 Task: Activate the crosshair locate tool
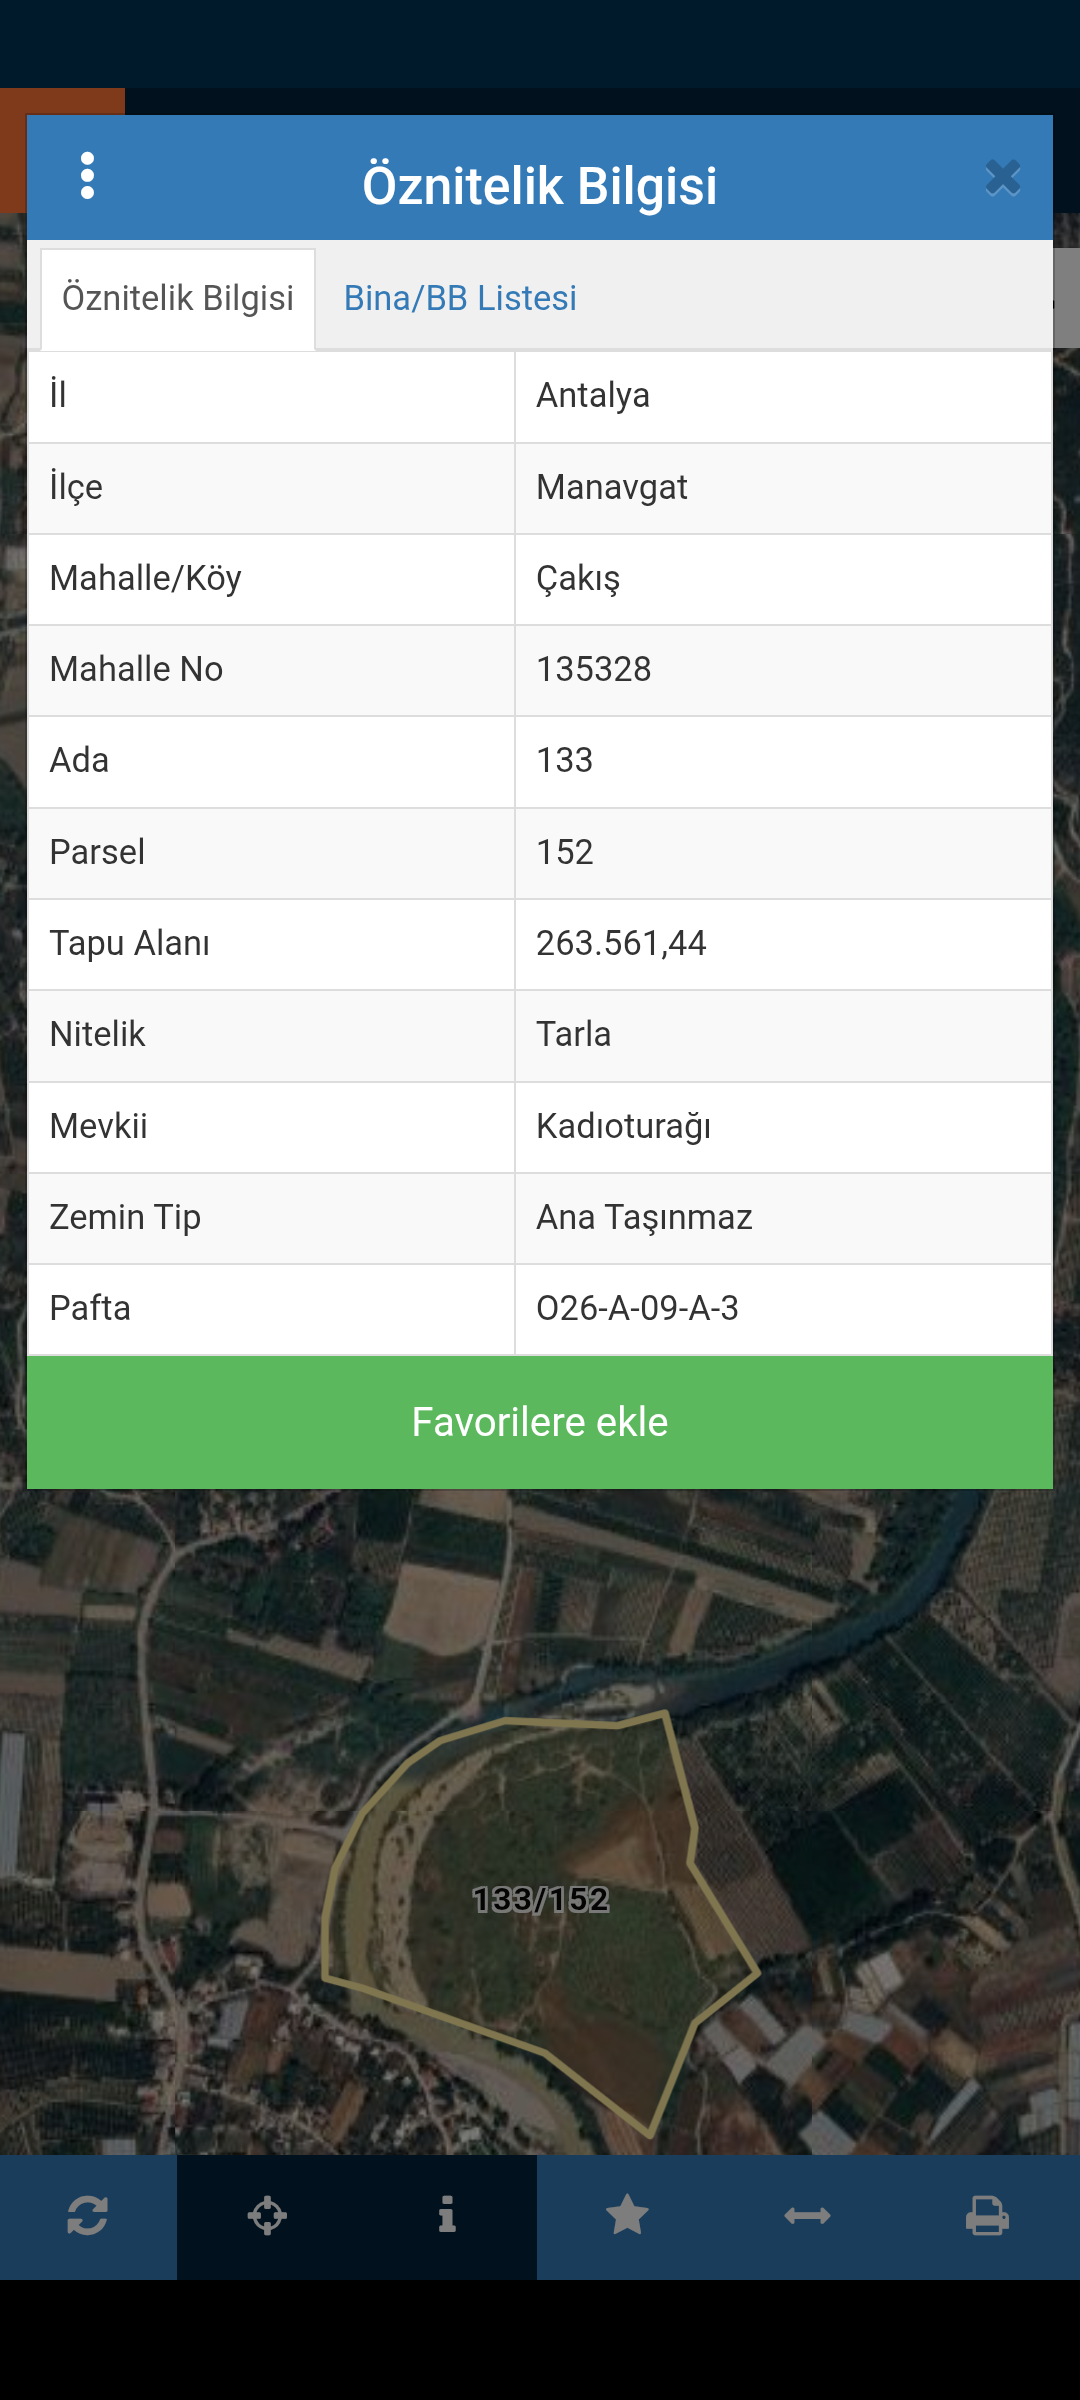267,2216
